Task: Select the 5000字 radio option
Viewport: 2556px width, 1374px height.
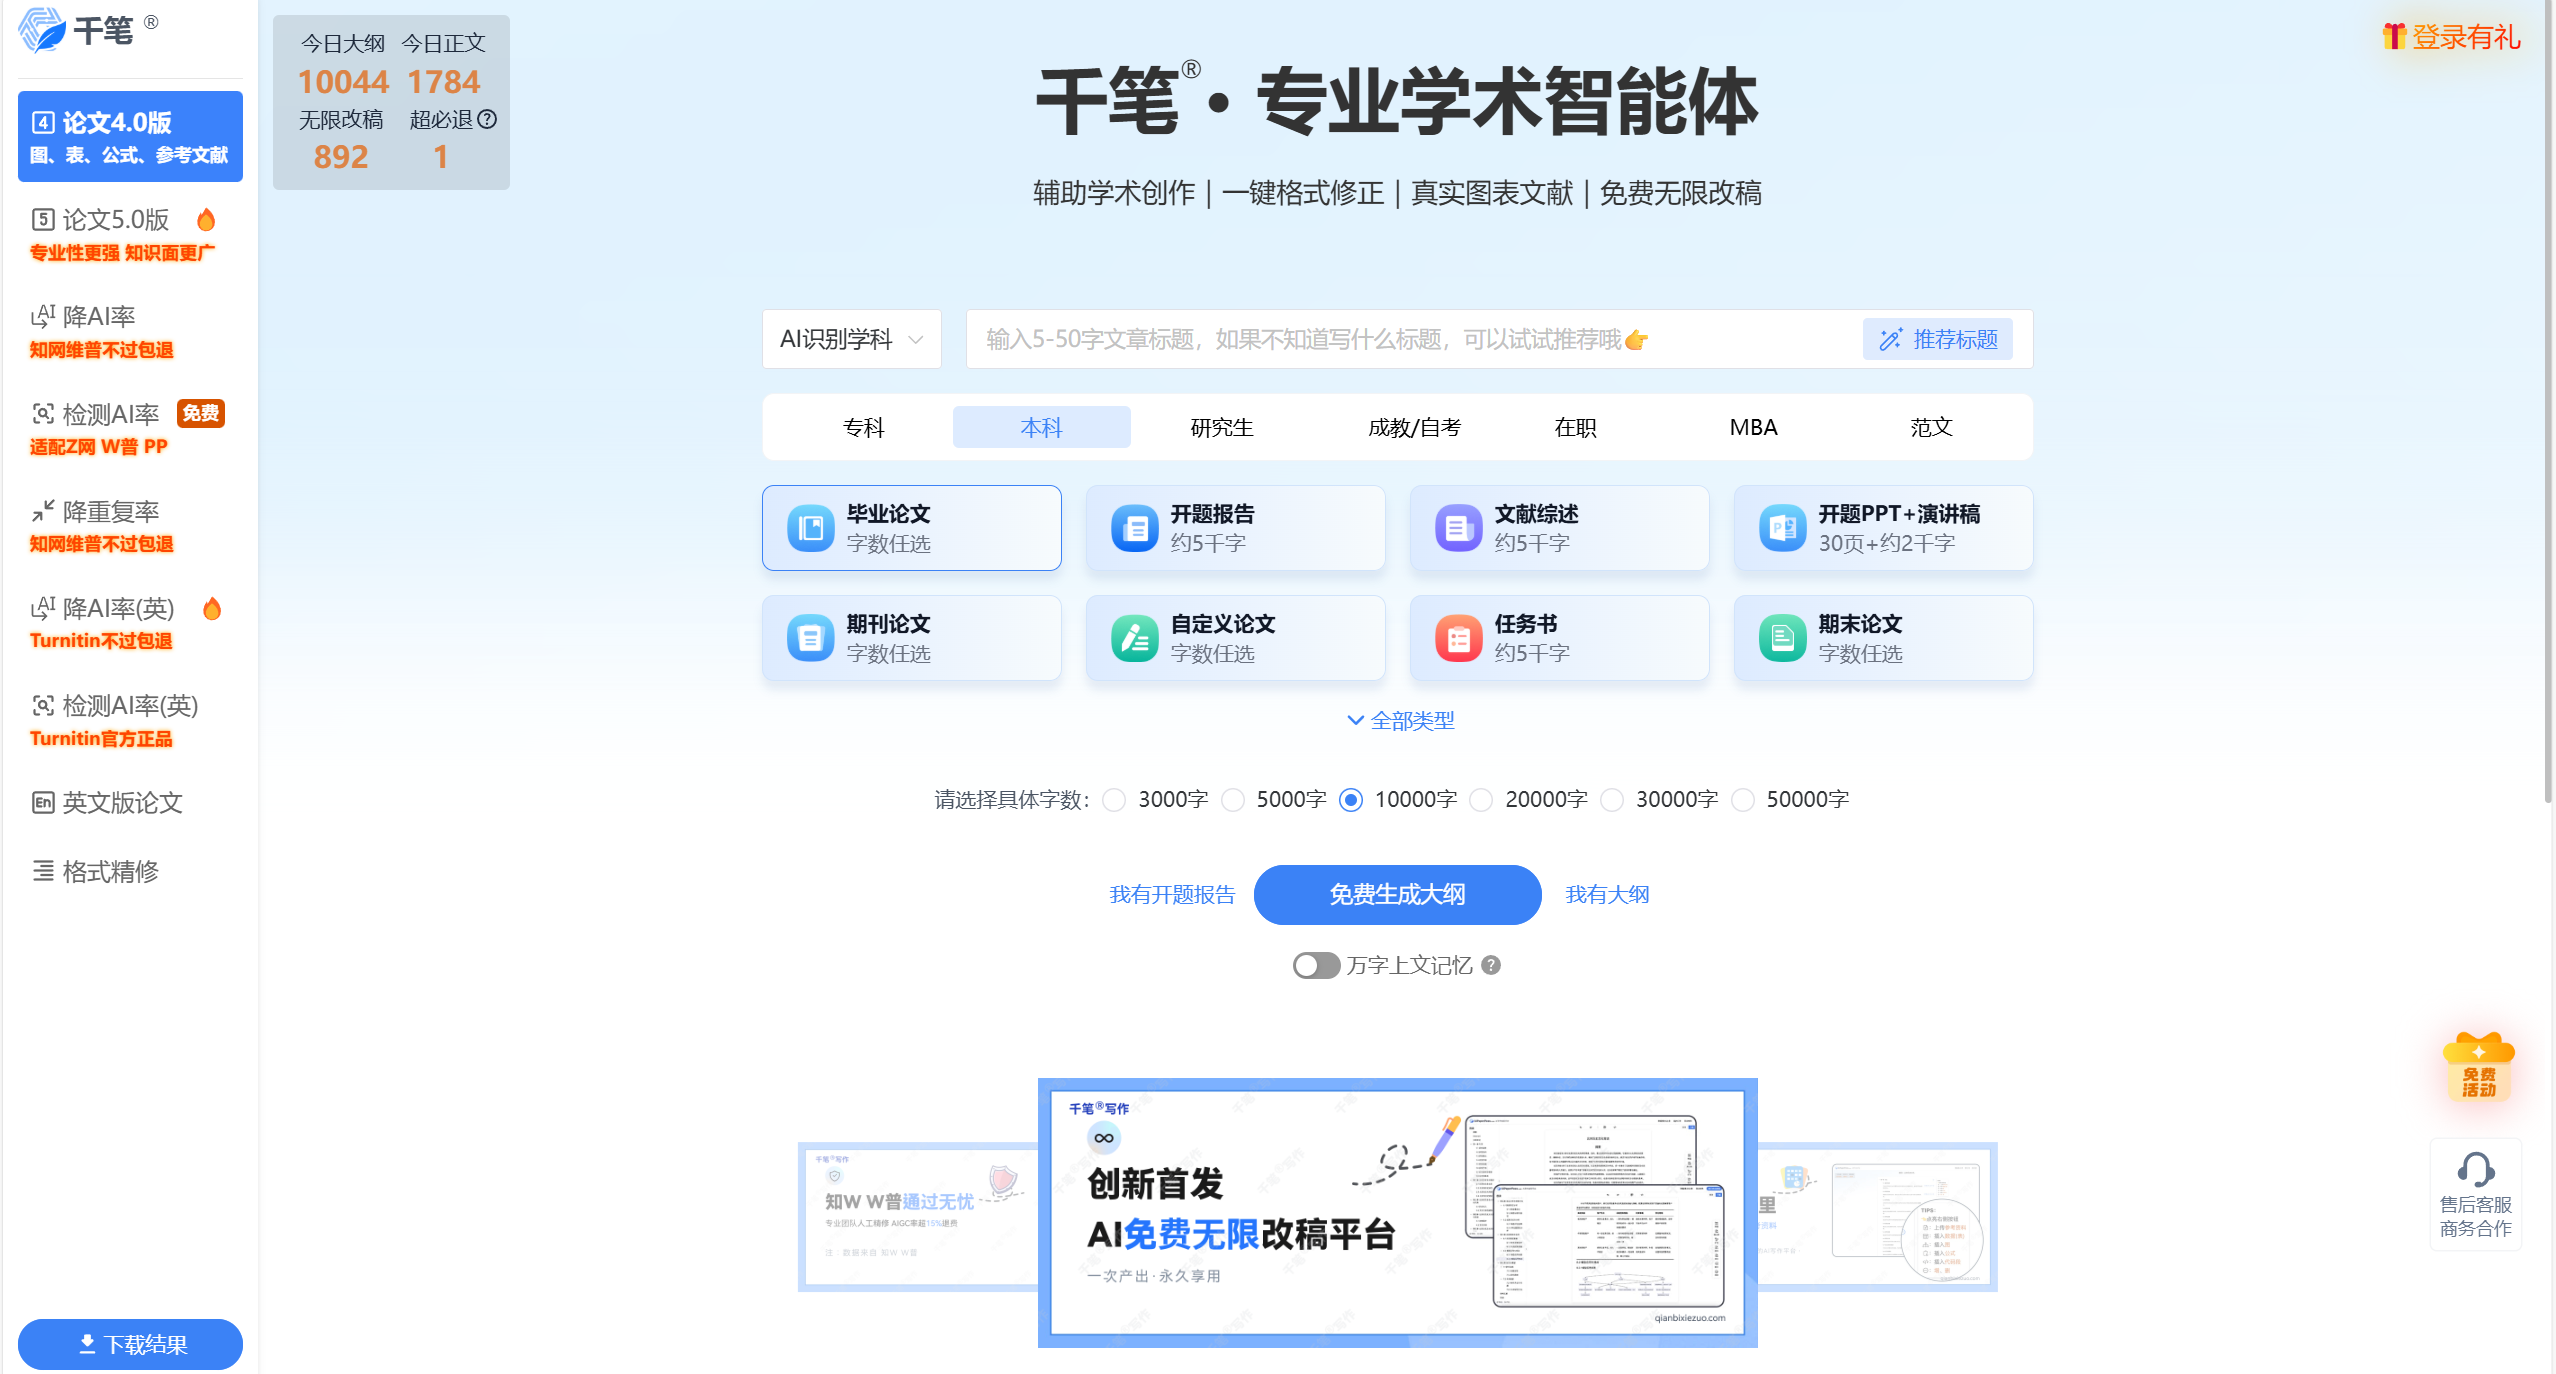Action: (x=1233, y=800)
